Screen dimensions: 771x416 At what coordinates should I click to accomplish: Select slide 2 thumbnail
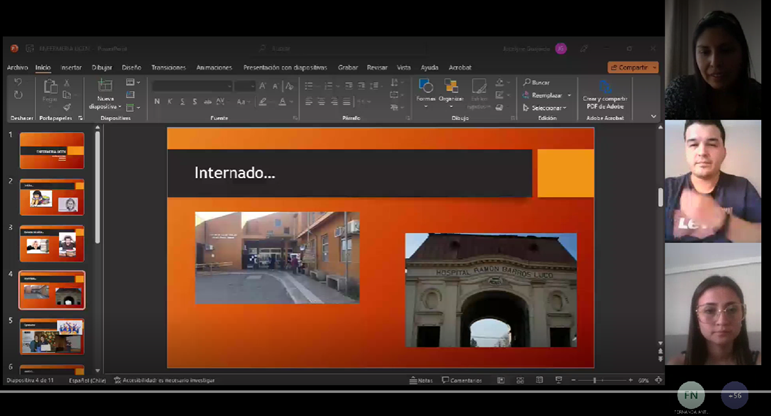[52, 197]
